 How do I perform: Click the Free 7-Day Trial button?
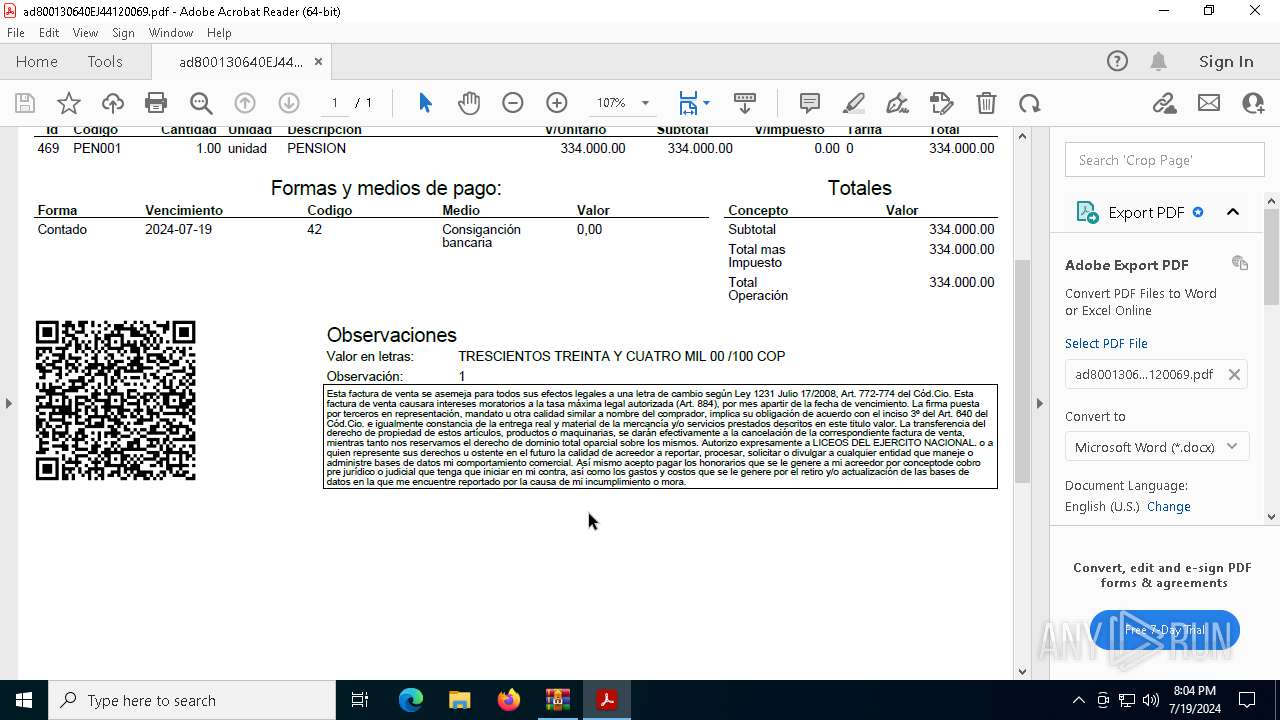click(1165, 630)
